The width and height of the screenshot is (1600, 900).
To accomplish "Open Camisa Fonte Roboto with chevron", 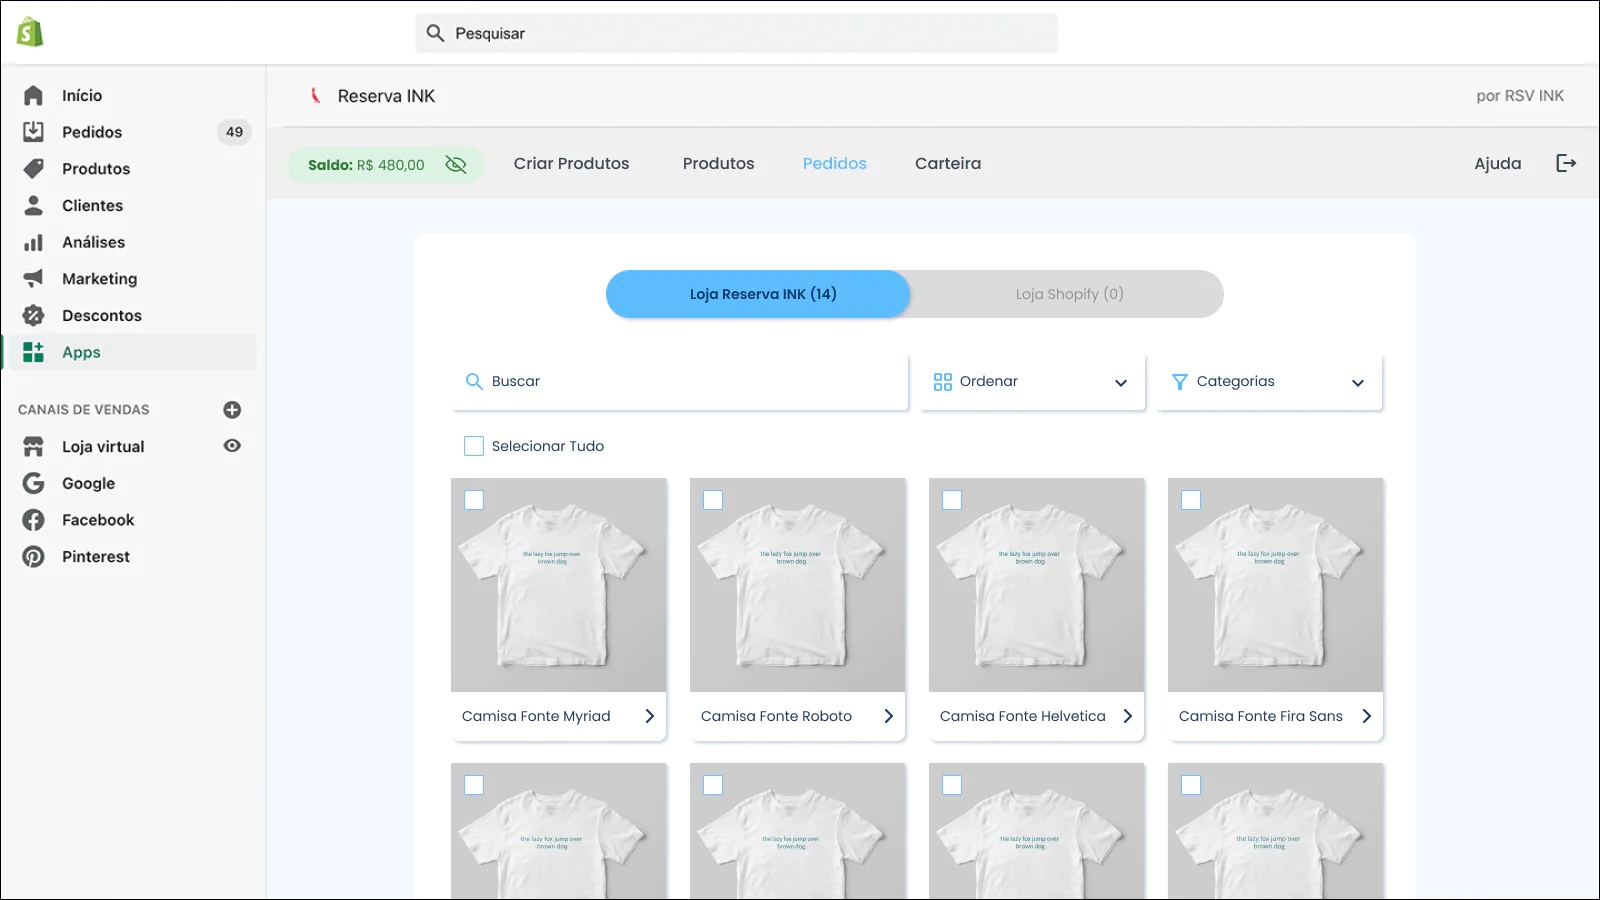I will [888, 716].
